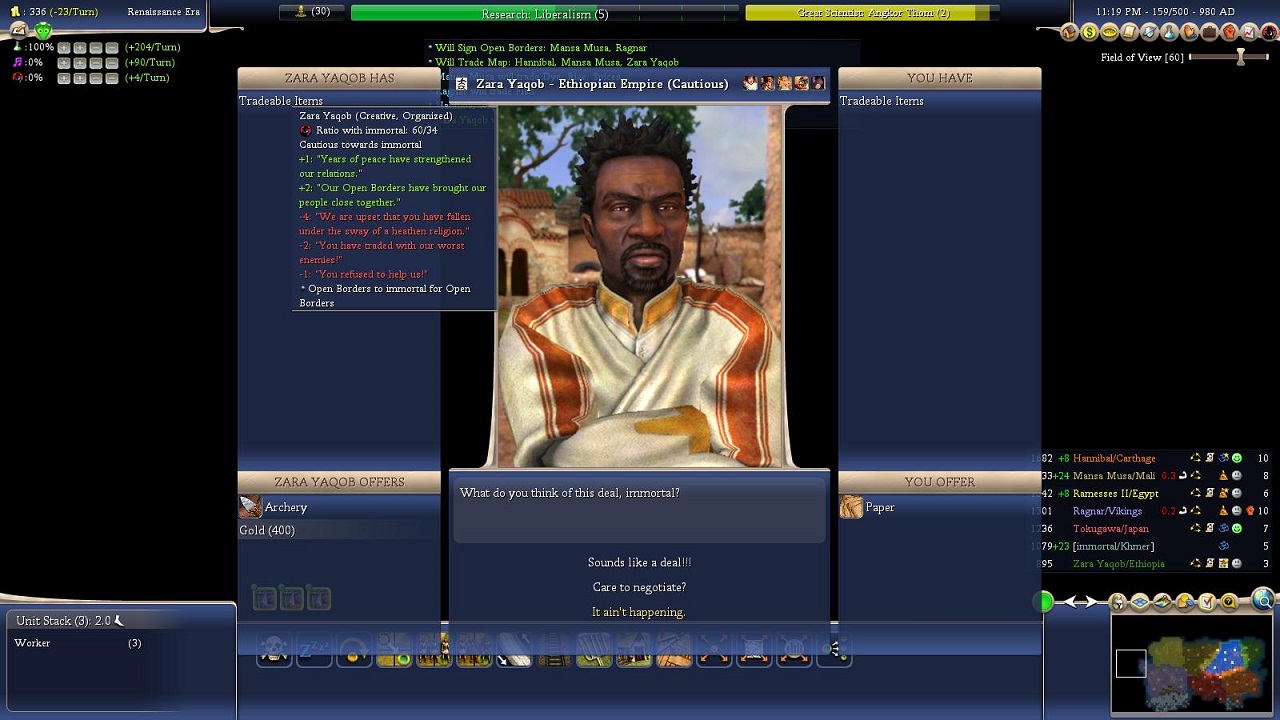Open the Religion Advisor praying hands icon

point(1189,32)
